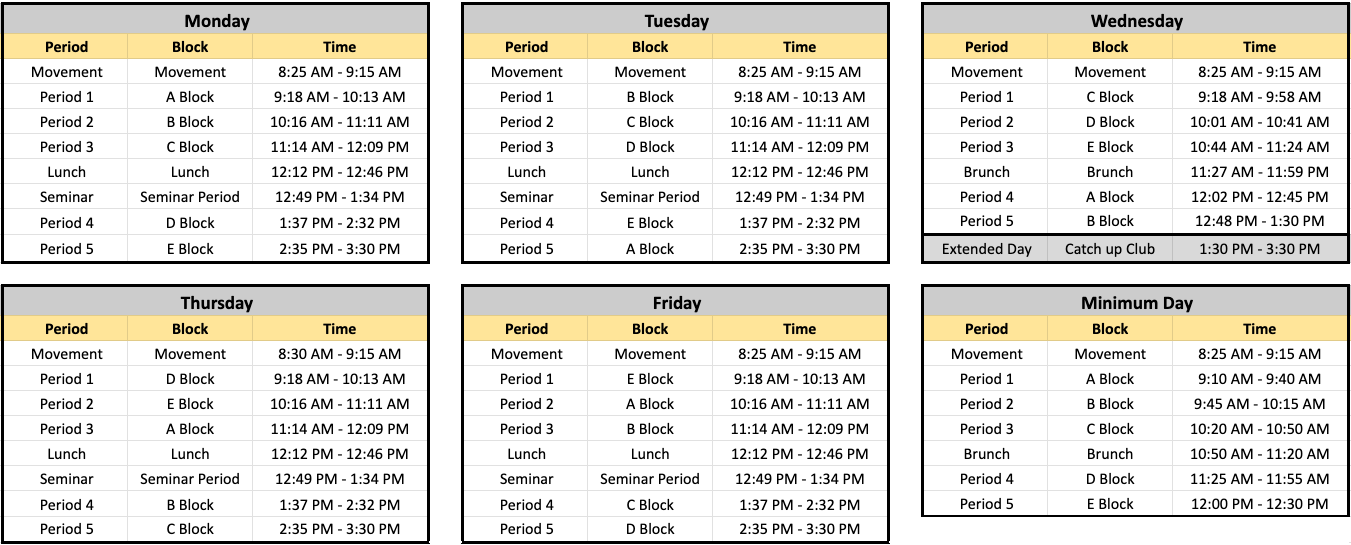Click the Time column header under Tuesday
1351x545 pixels.
[x=800, y=47]
